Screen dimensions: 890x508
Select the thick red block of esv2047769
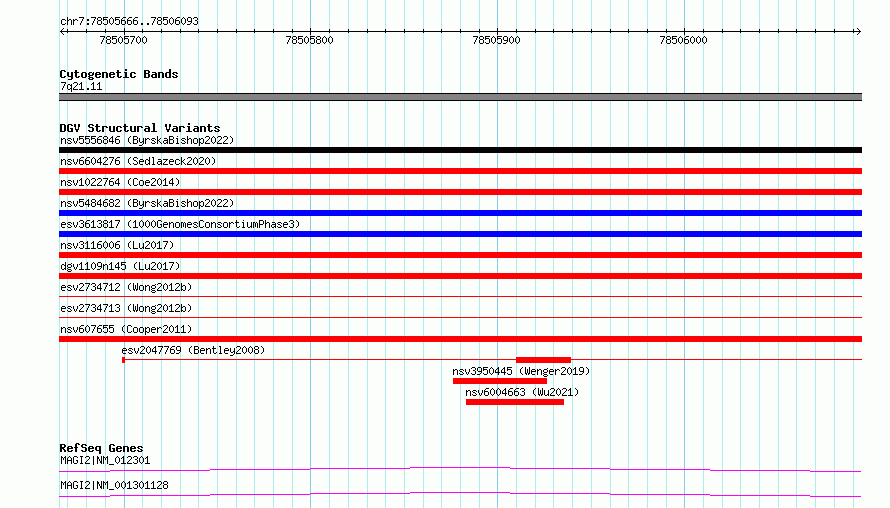coord(543,360)
